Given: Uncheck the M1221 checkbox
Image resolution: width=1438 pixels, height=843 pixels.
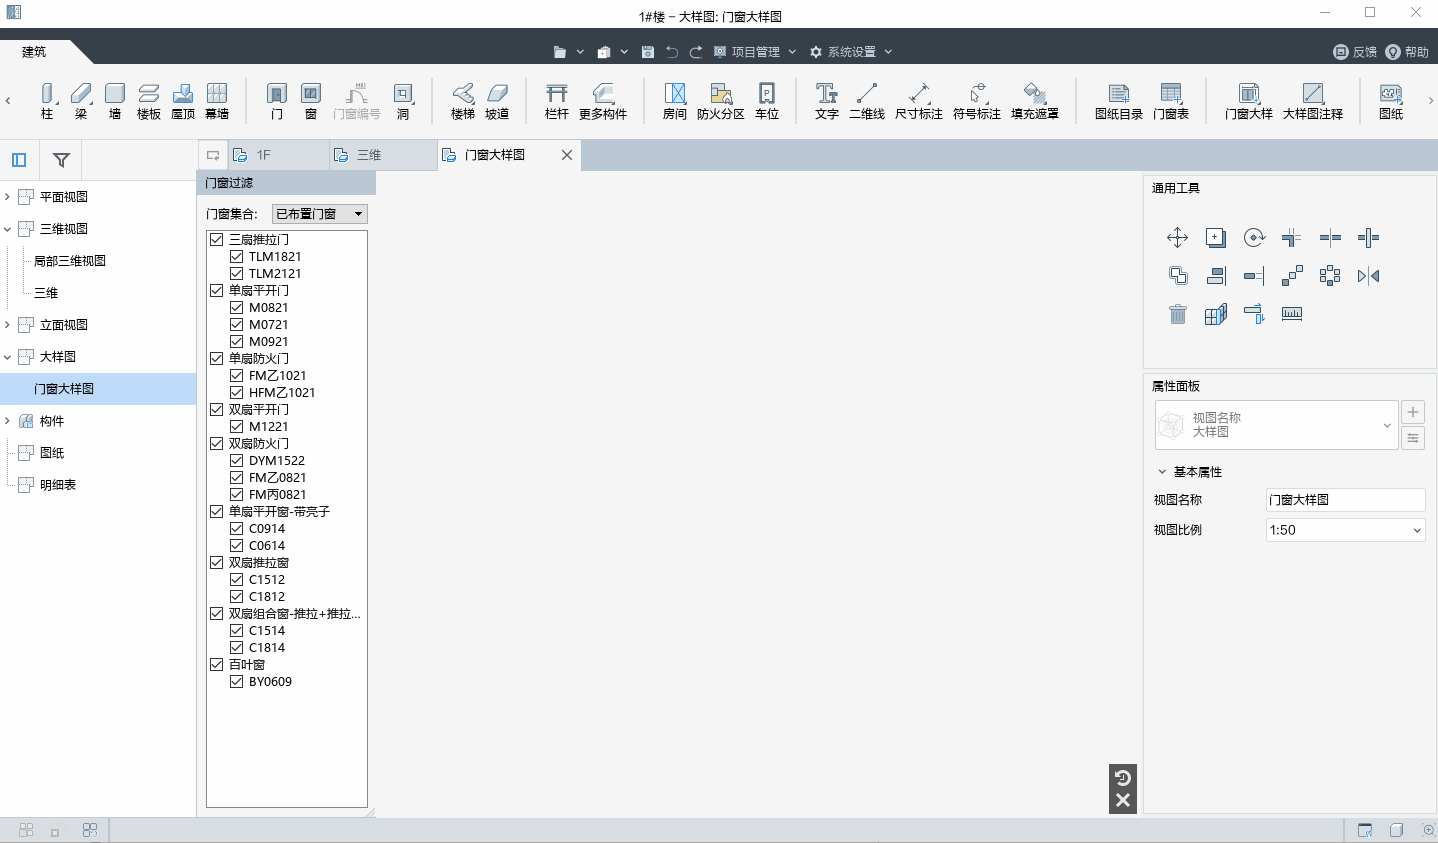Looking at the screenshot, I should pyautogui.click(x=236, y=426).
